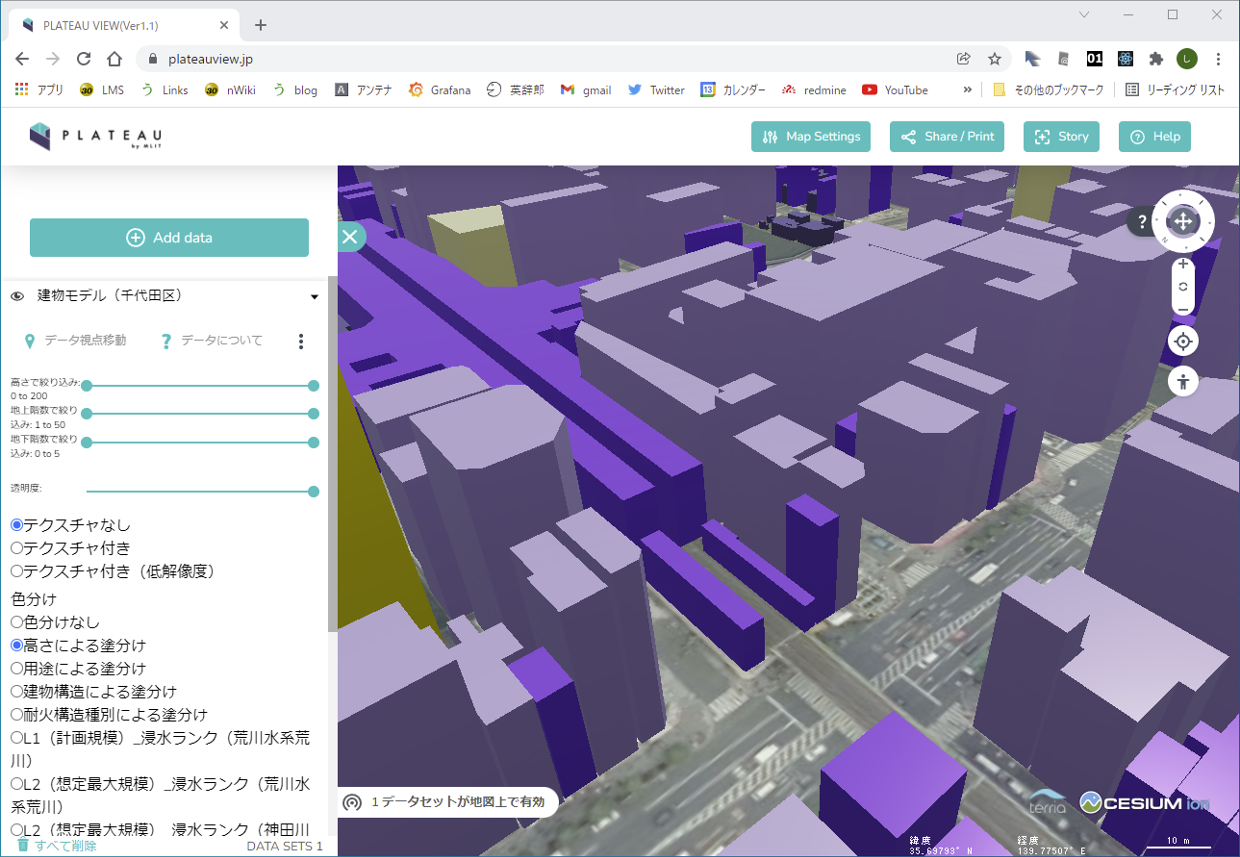Select 色分けなし radio button
This screenshot has height=857, width=1240.
pyautogui.click(x=17, y=622)
